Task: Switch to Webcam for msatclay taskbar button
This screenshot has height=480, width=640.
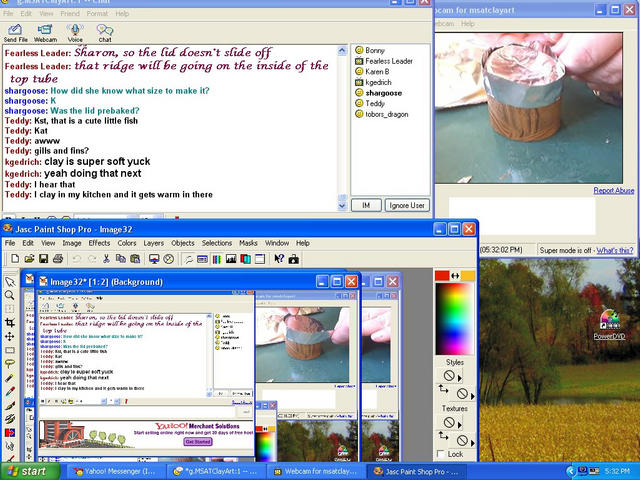Action: 316,471
